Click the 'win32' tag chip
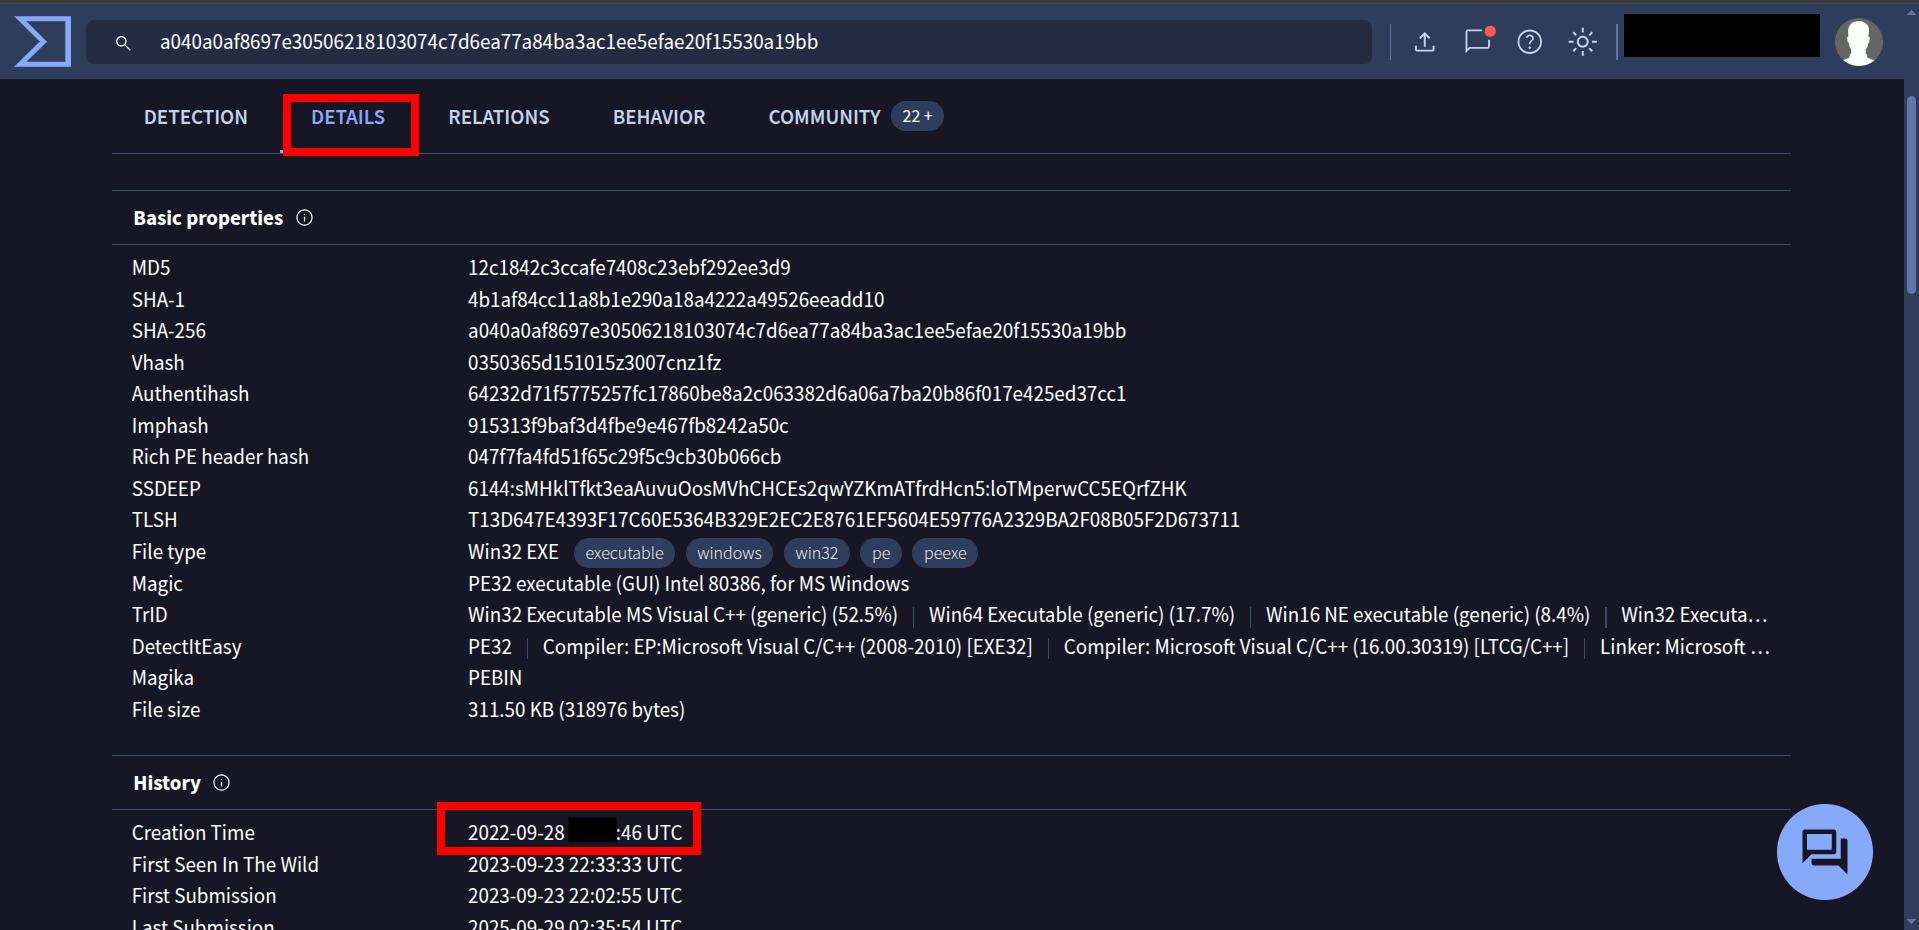1919x930 pixels. [x=816, y=553]
